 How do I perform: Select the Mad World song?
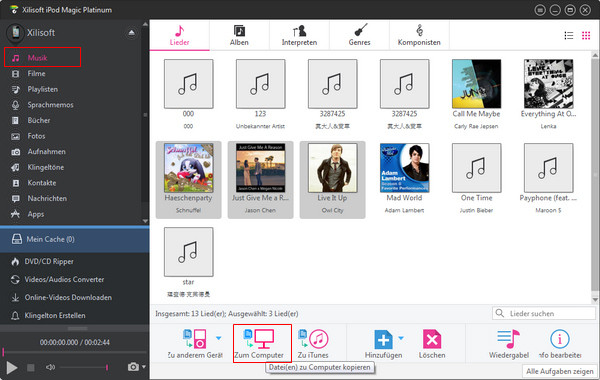404,178
